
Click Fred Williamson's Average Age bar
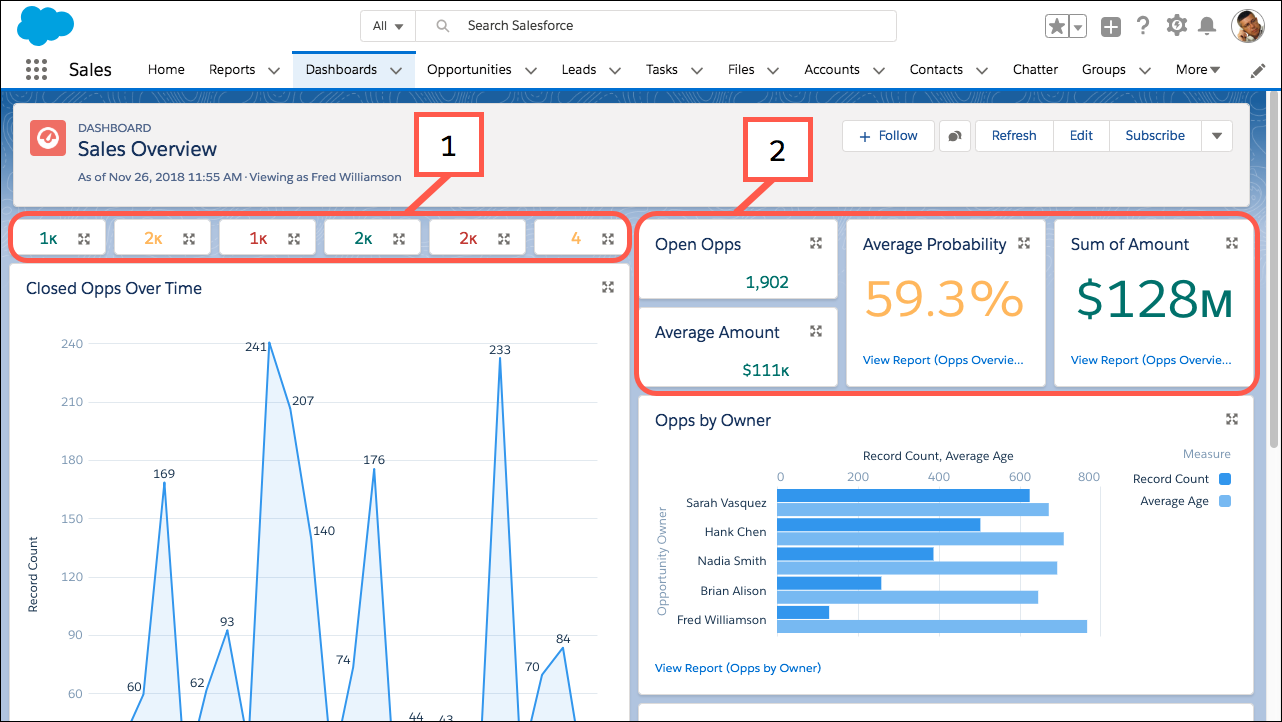point(932,627)
